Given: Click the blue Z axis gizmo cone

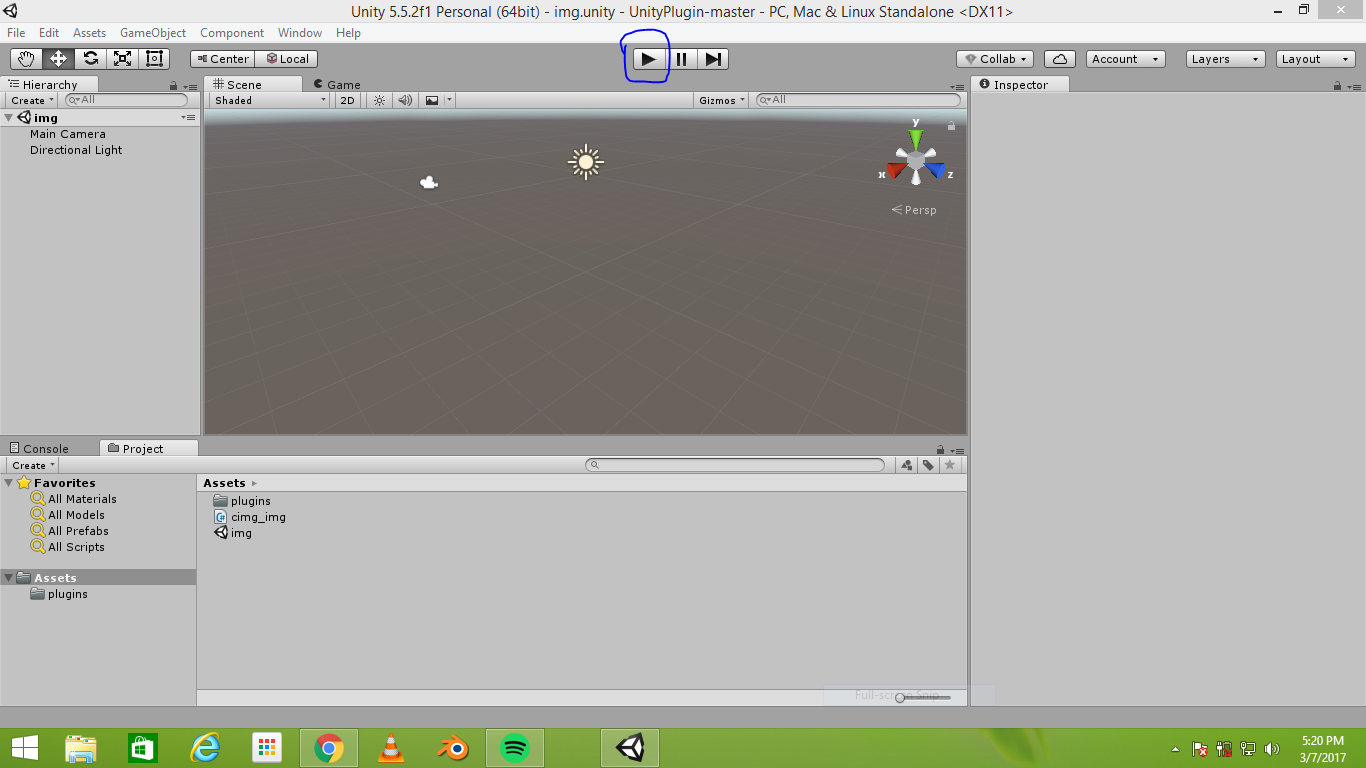Looking at the screenshot, I should [935, 171].
